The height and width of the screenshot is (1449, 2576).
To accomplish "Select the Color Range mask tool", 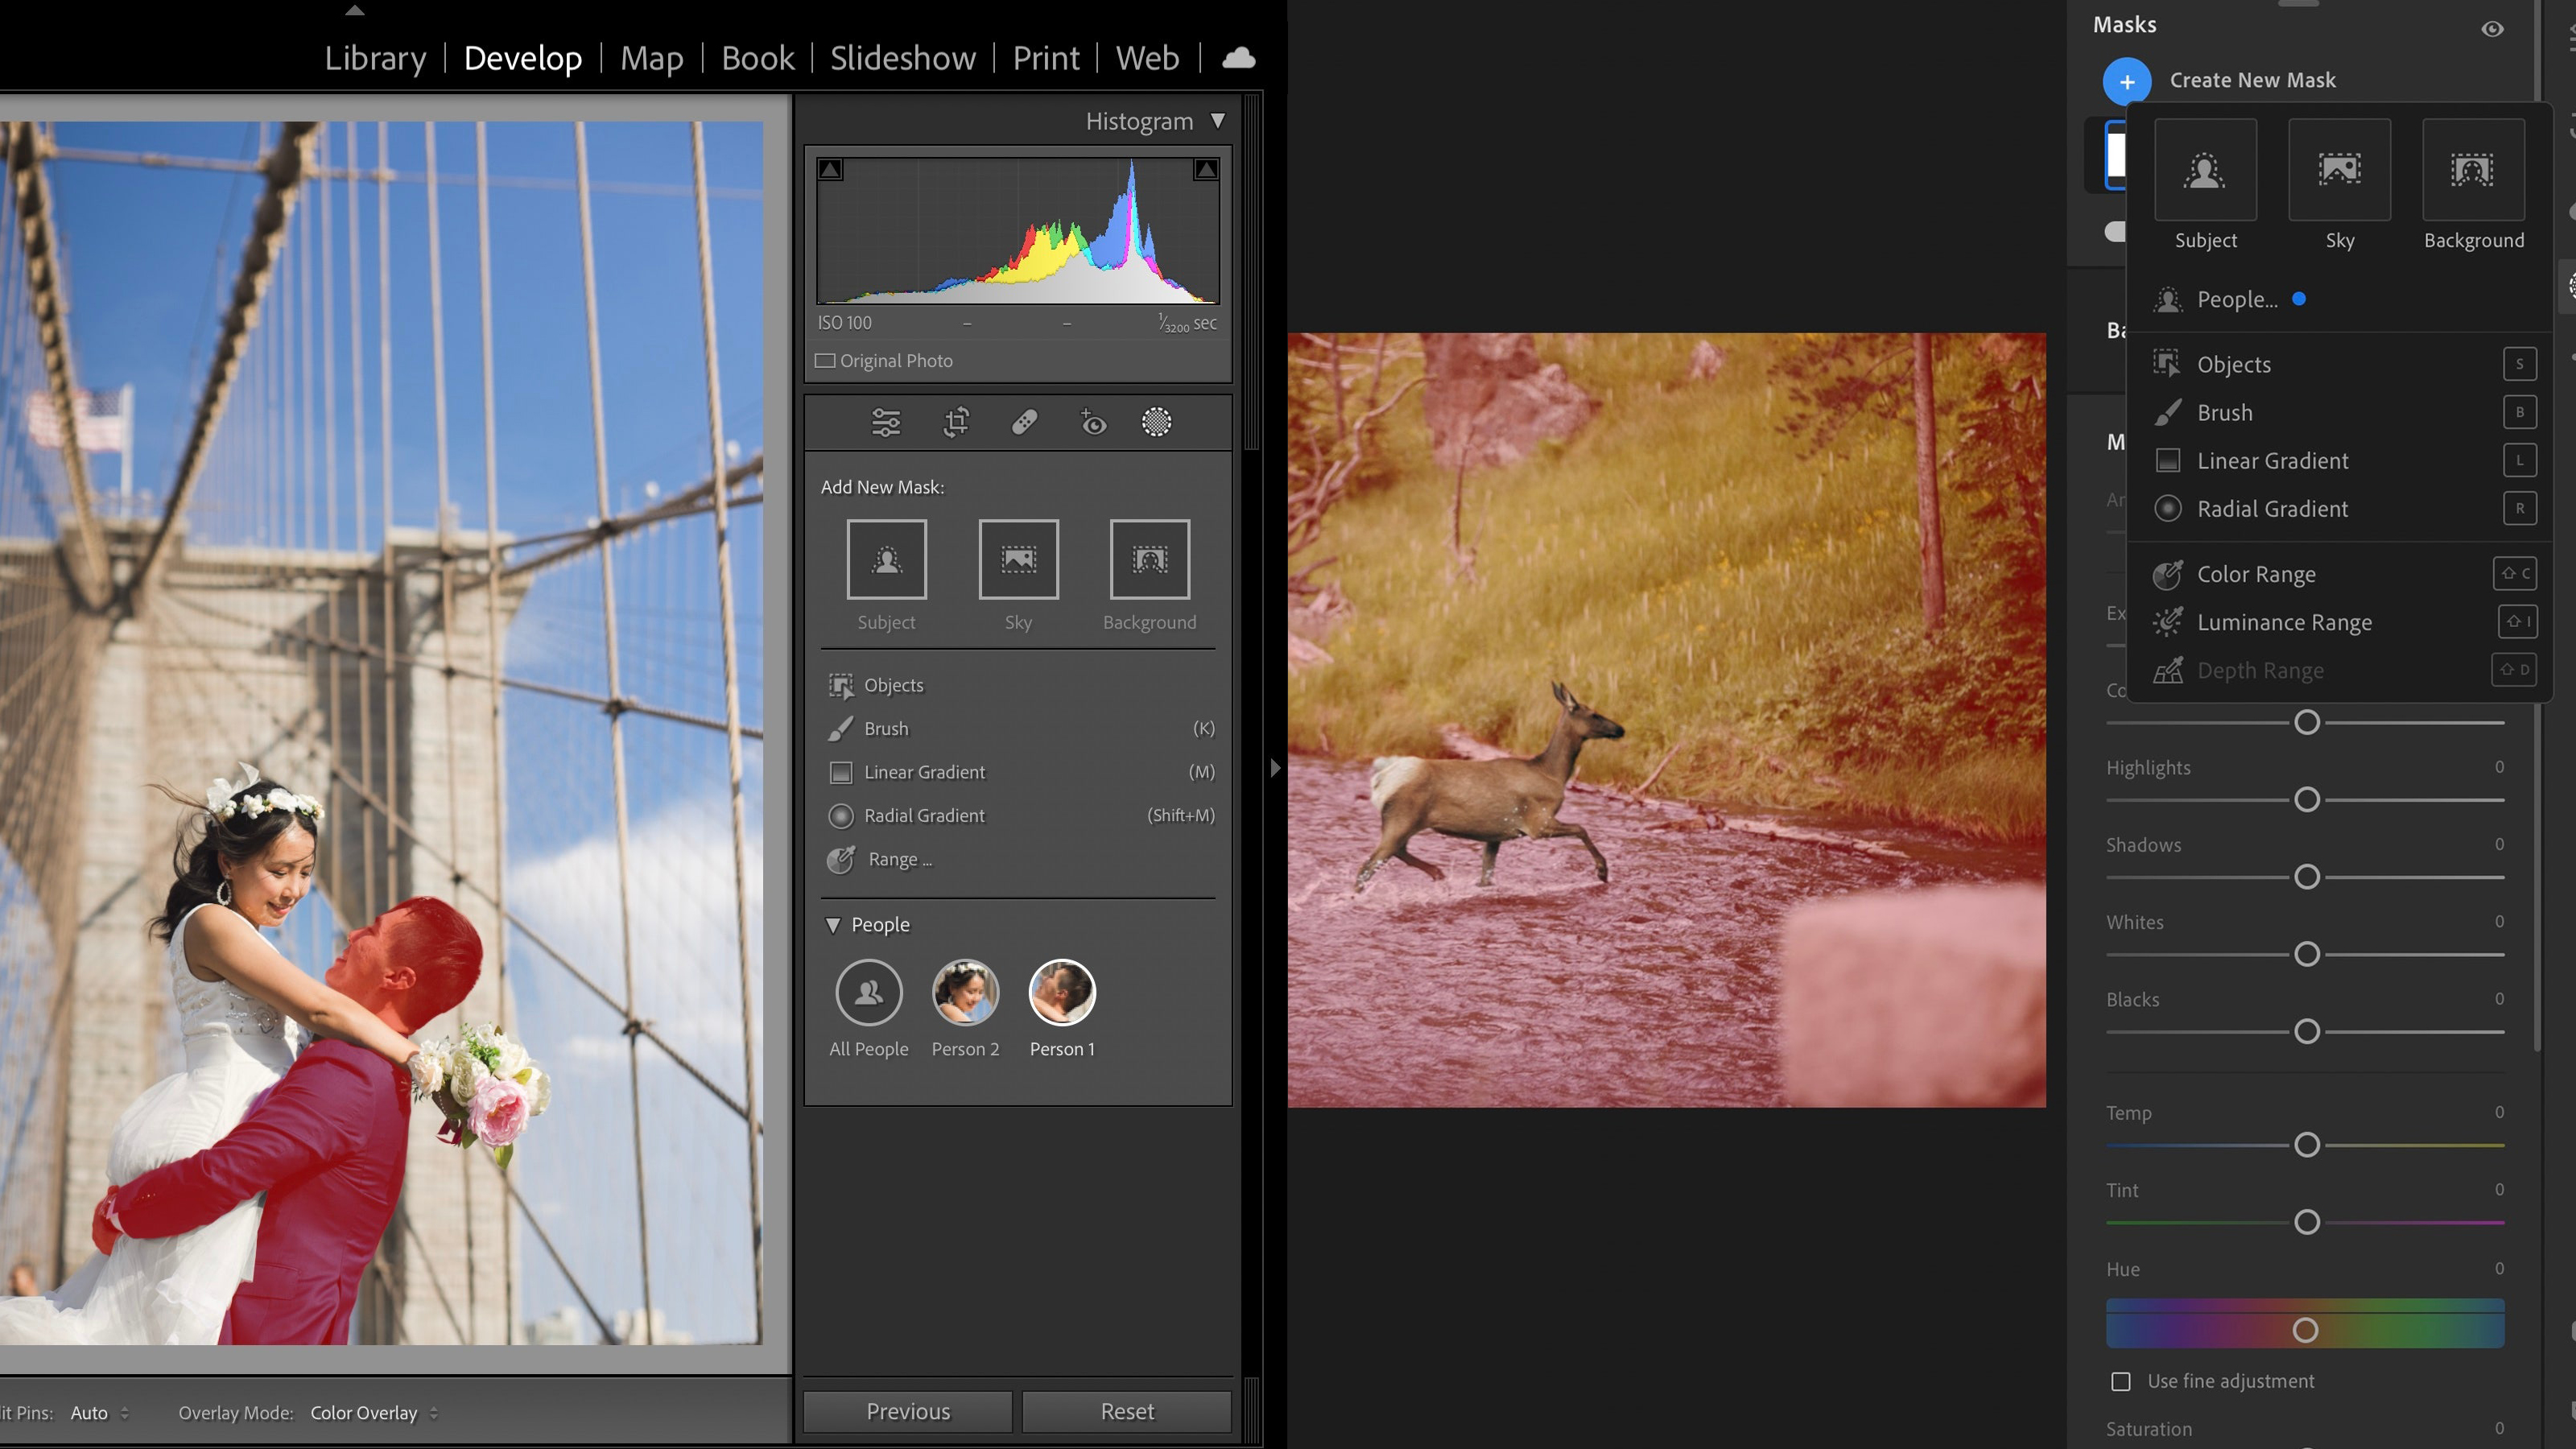I will [x=2256, y=573].
